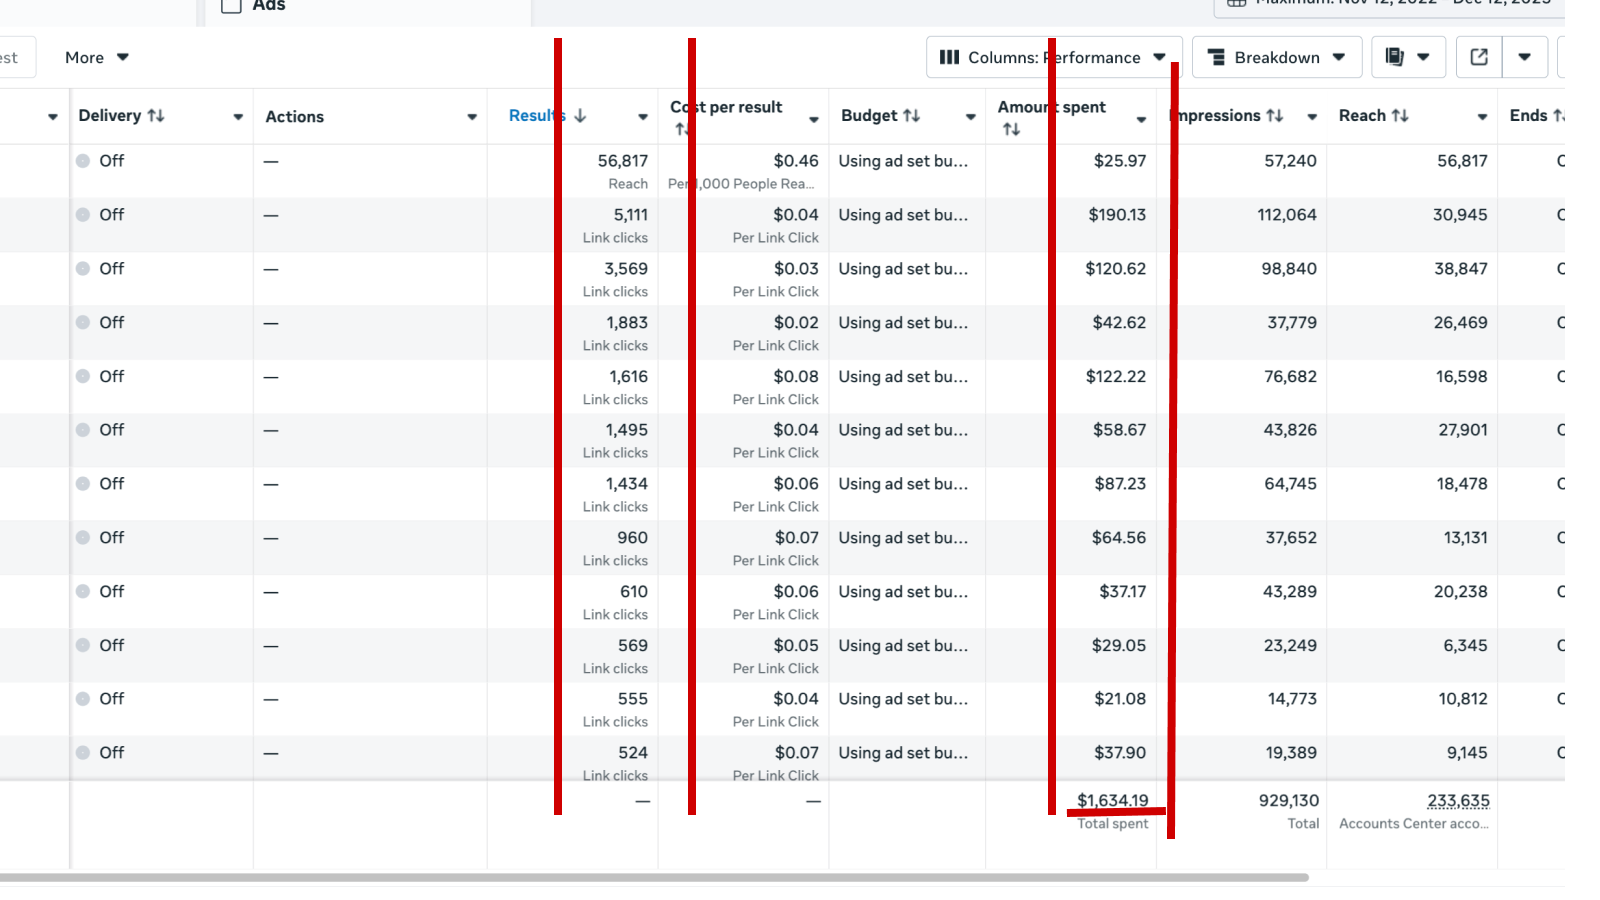
Task: Sort the Budget column with its arrows
Action: pos(911,116)
